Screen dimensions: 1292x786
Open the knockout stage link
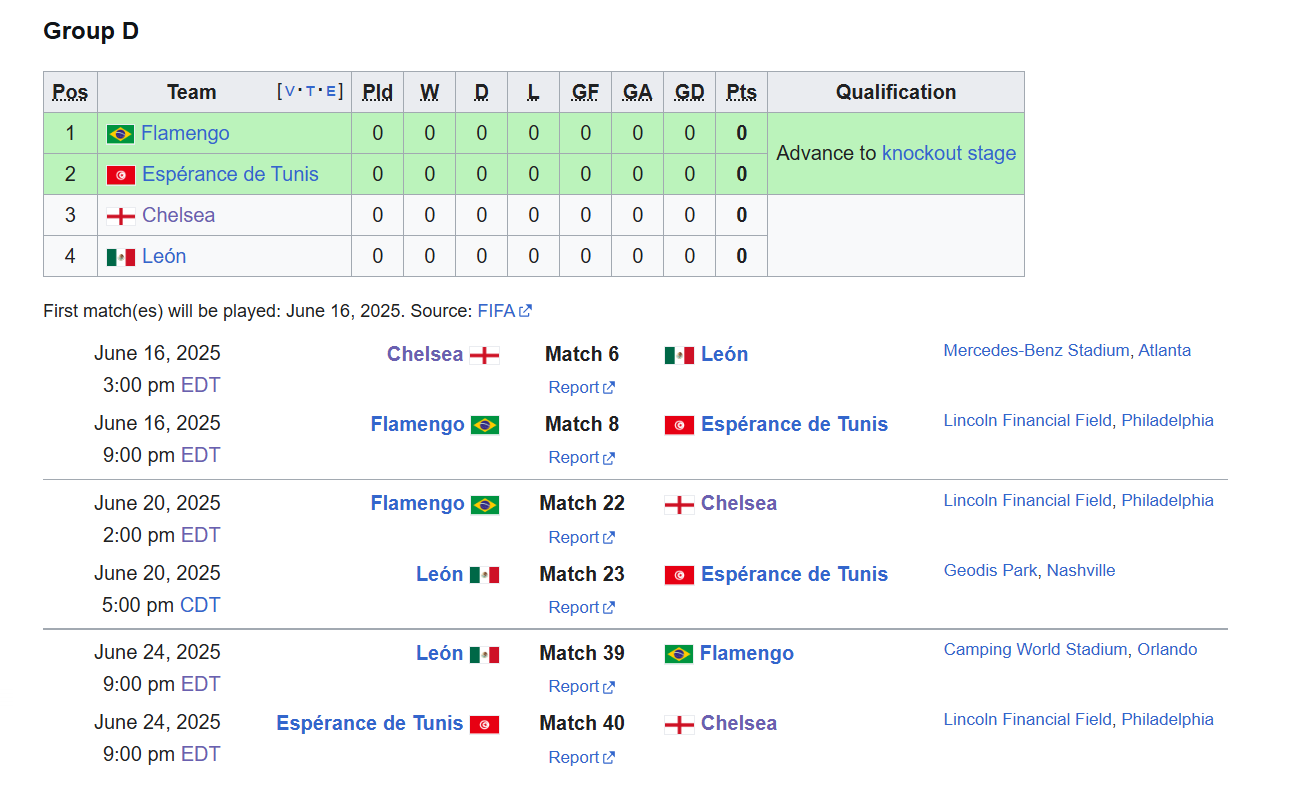[948, 153]
